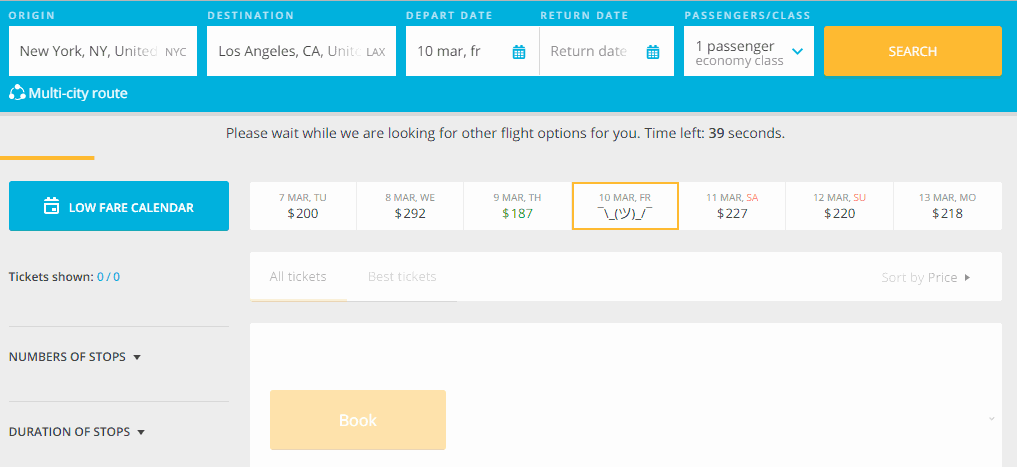
Task: Select 7 Mar Tuesday $200 fare
Action: point(302,206)
